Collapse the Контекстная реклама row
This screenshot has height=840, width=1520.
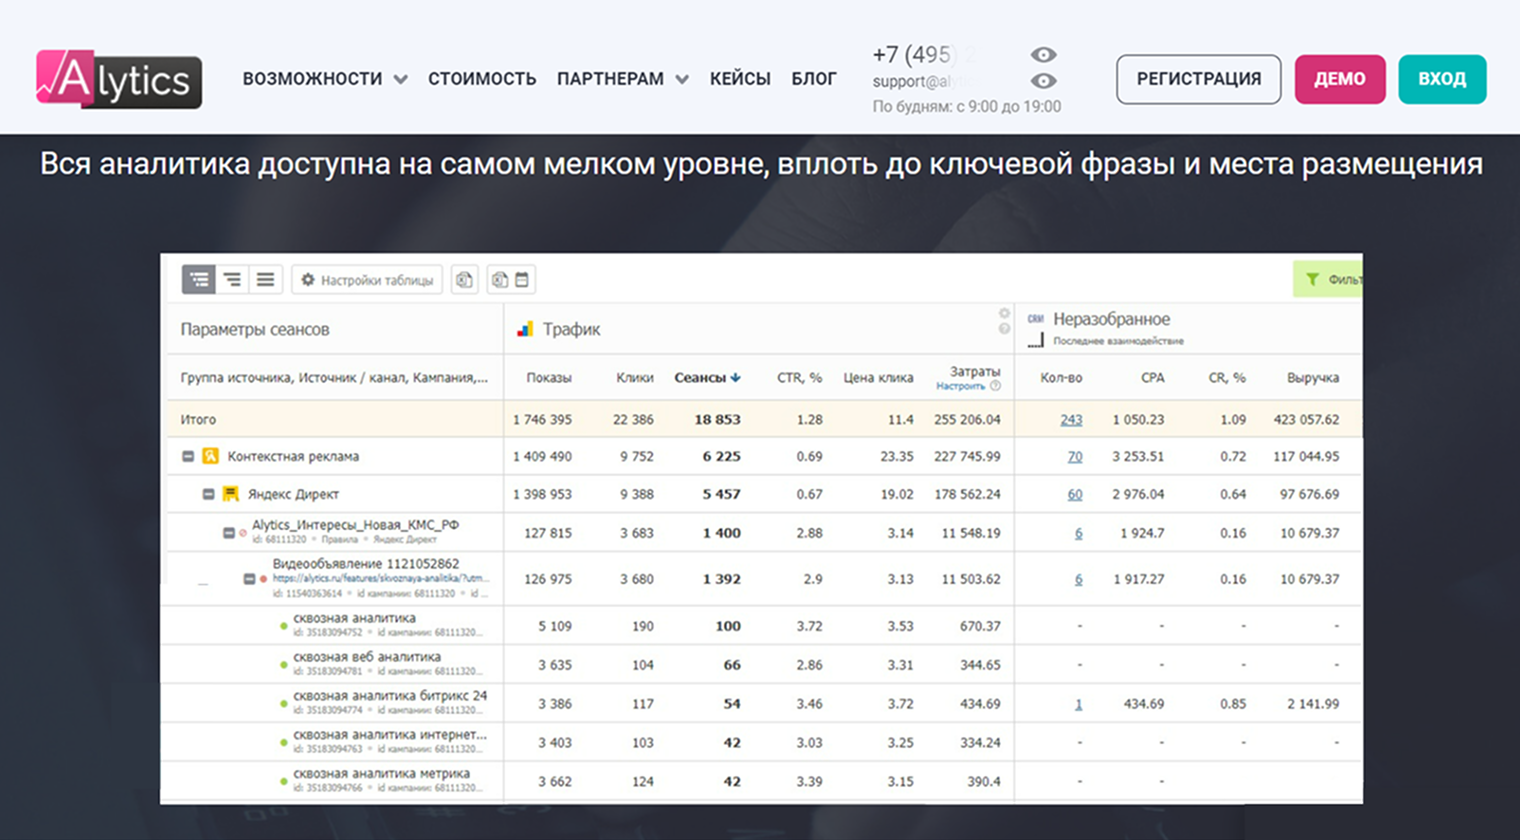tap(188, 456)
